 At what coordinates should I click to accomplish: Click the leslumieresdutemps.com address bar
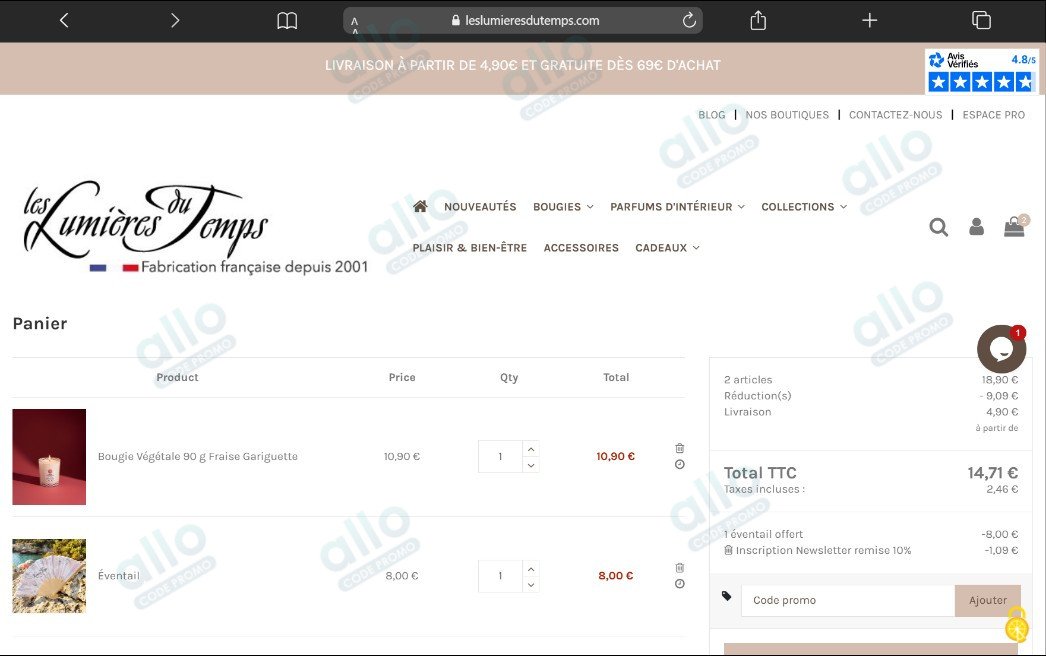click(522, 21)
